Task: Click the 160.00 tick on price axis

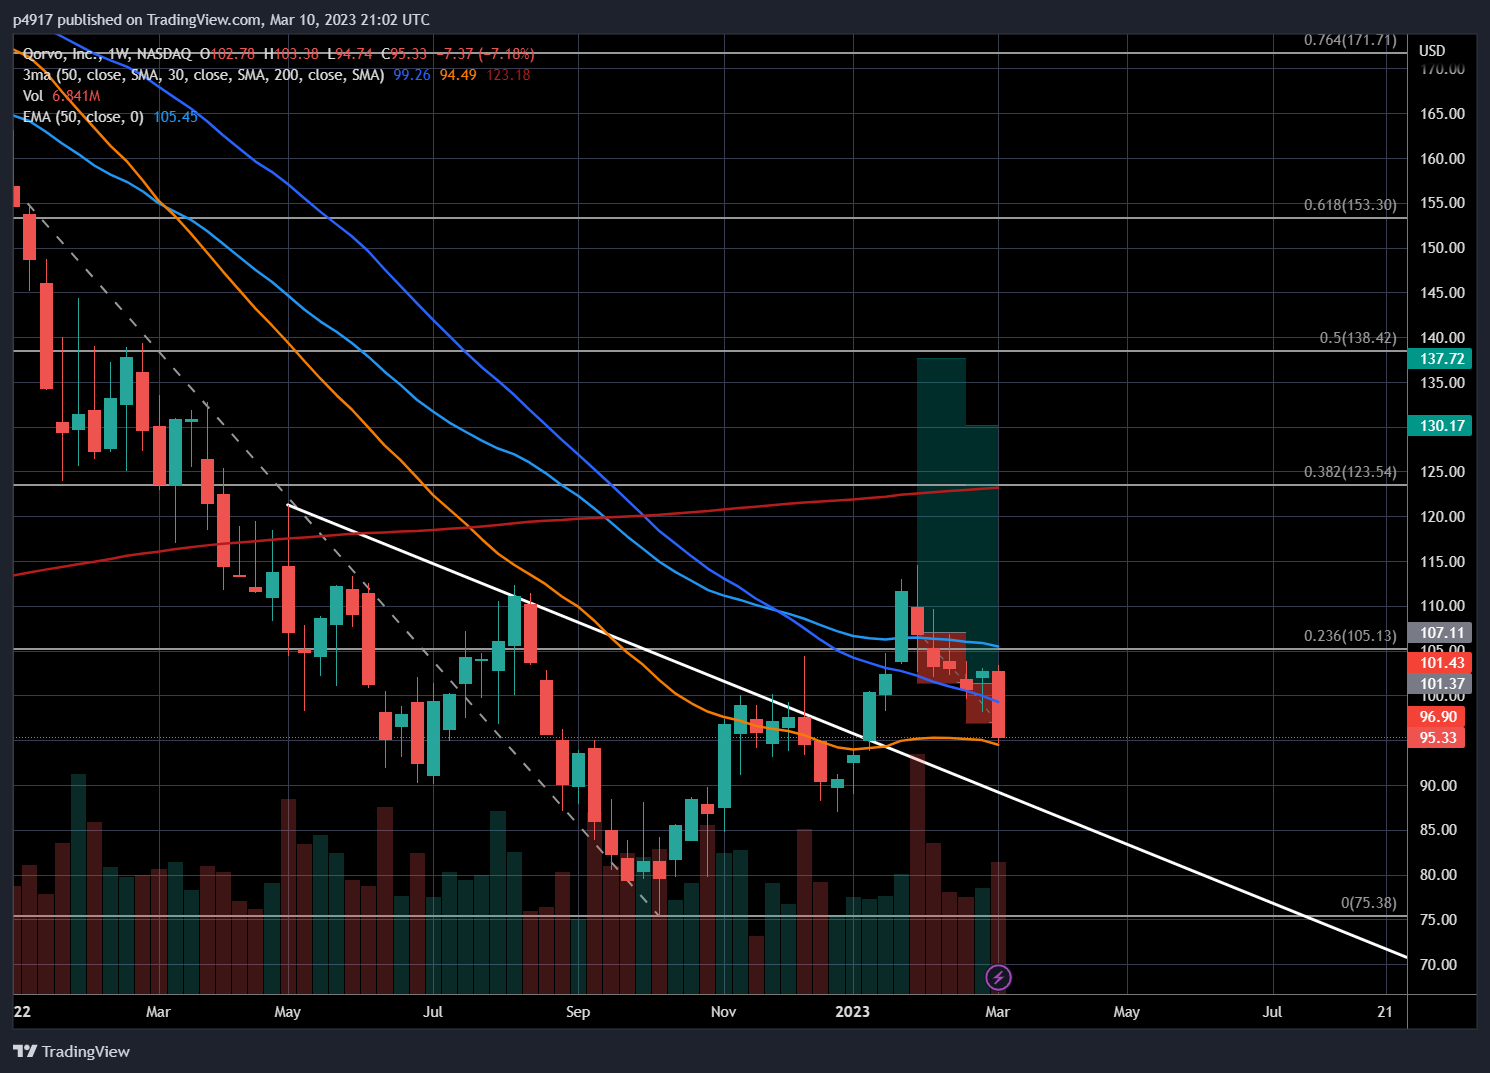Action: 1442,158
